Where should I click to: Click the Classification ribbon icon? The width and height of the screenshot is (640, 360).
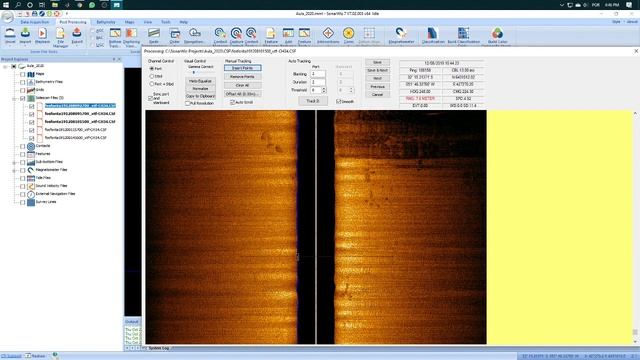[433, 33]
